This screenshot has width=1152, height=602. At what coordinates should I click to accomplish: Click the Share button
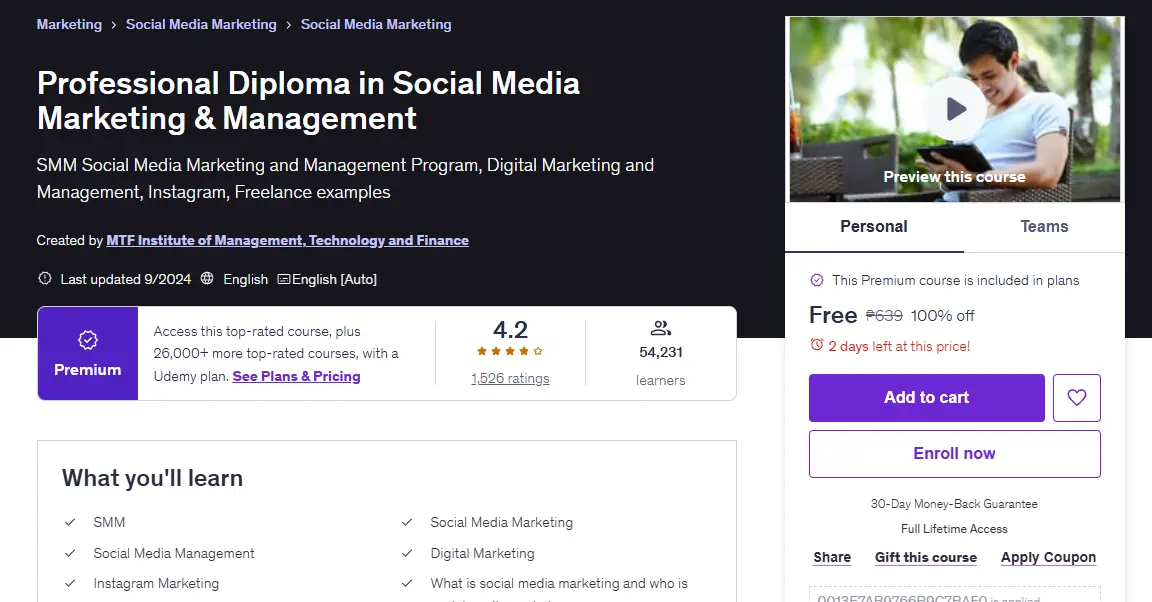[x=832, y=557]
